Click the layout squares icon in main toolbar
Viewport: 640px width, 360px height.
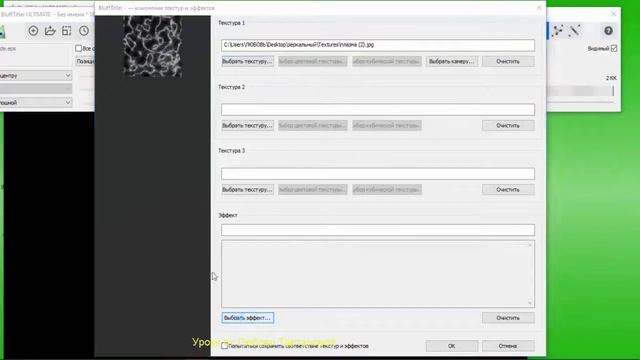tap(67, 31)
